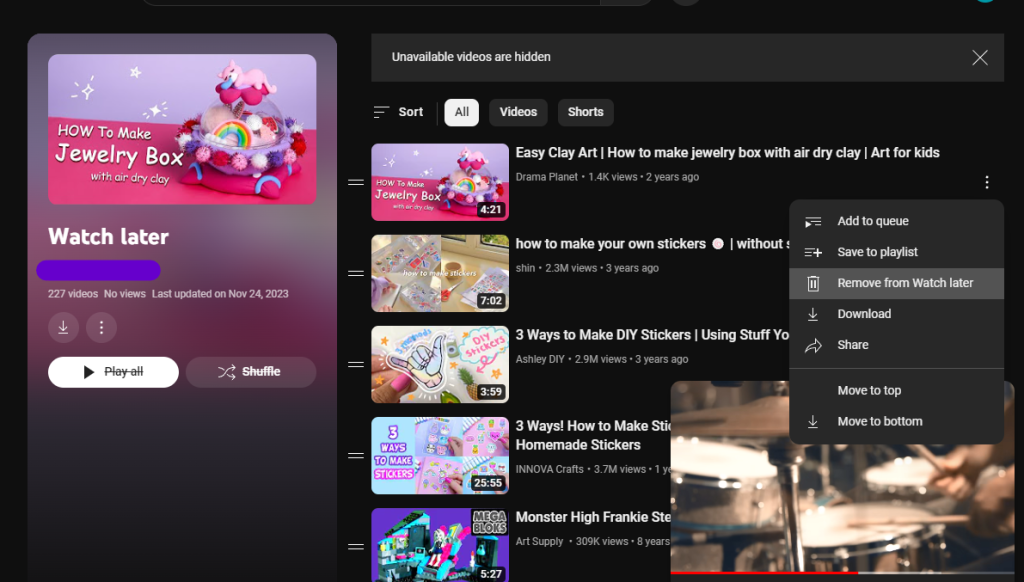Click '227 videos' playlist info text

click(72, 294)
